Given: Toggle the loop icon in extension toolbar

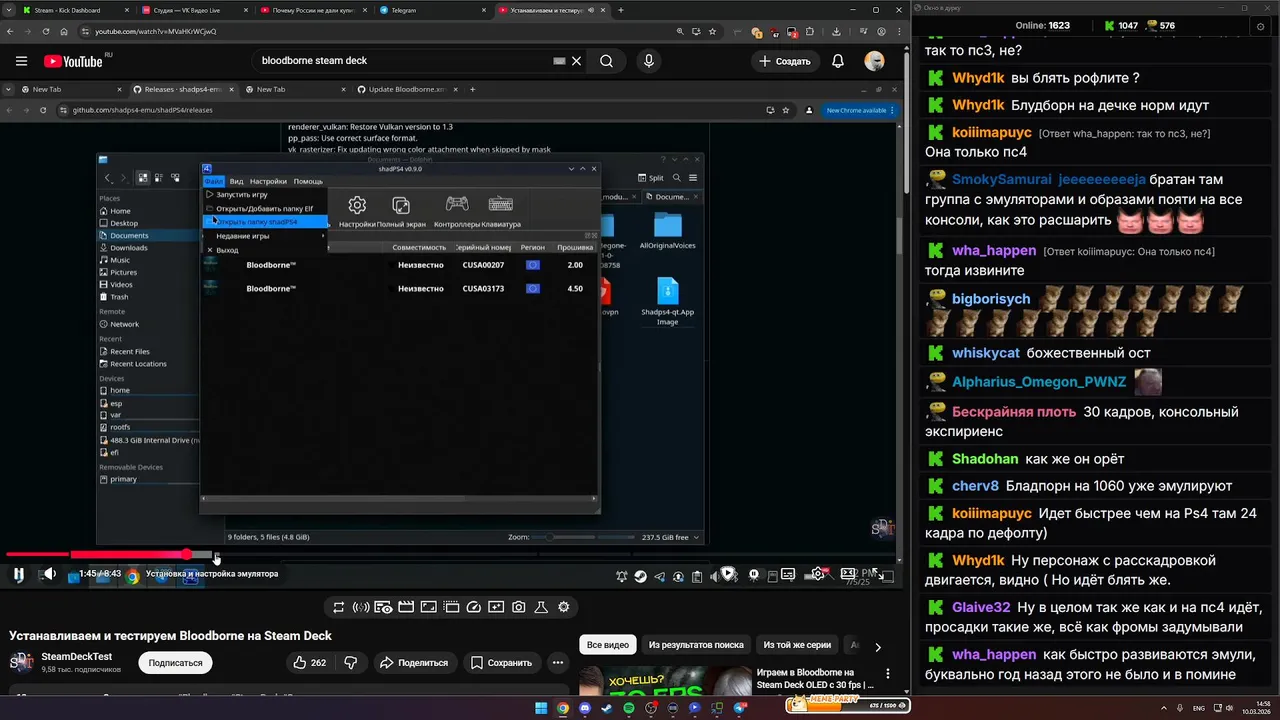Looking at the screenshot, I should point(339,607).
